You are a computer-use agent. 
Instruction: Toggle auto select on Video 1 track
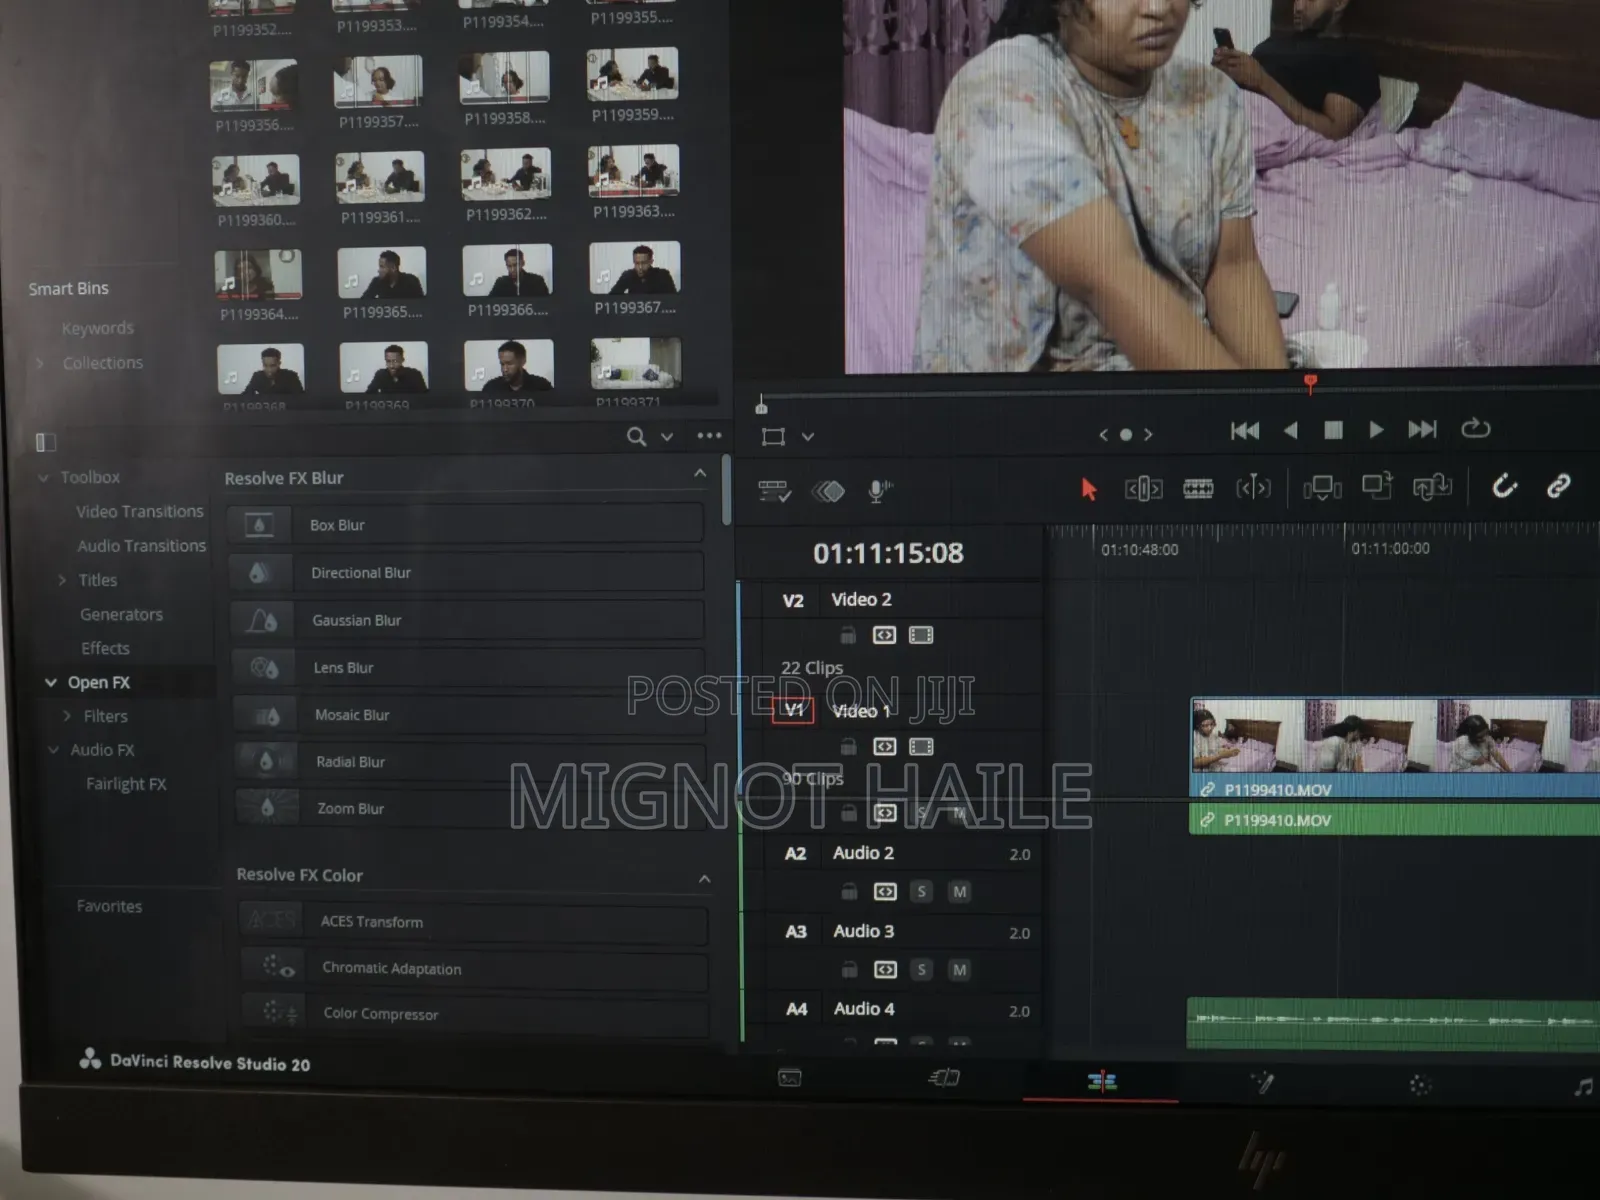pos(884,746)
